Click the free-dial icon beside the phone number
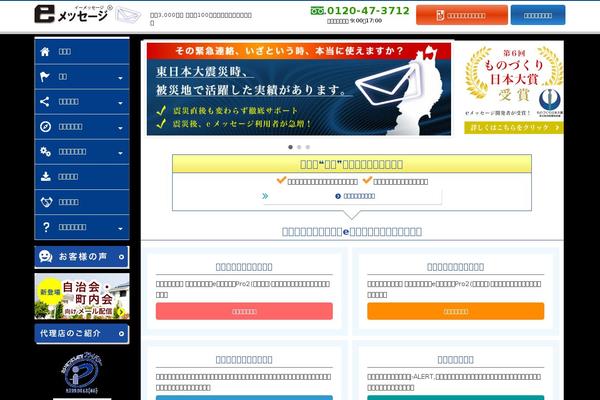 coord(317,11)
